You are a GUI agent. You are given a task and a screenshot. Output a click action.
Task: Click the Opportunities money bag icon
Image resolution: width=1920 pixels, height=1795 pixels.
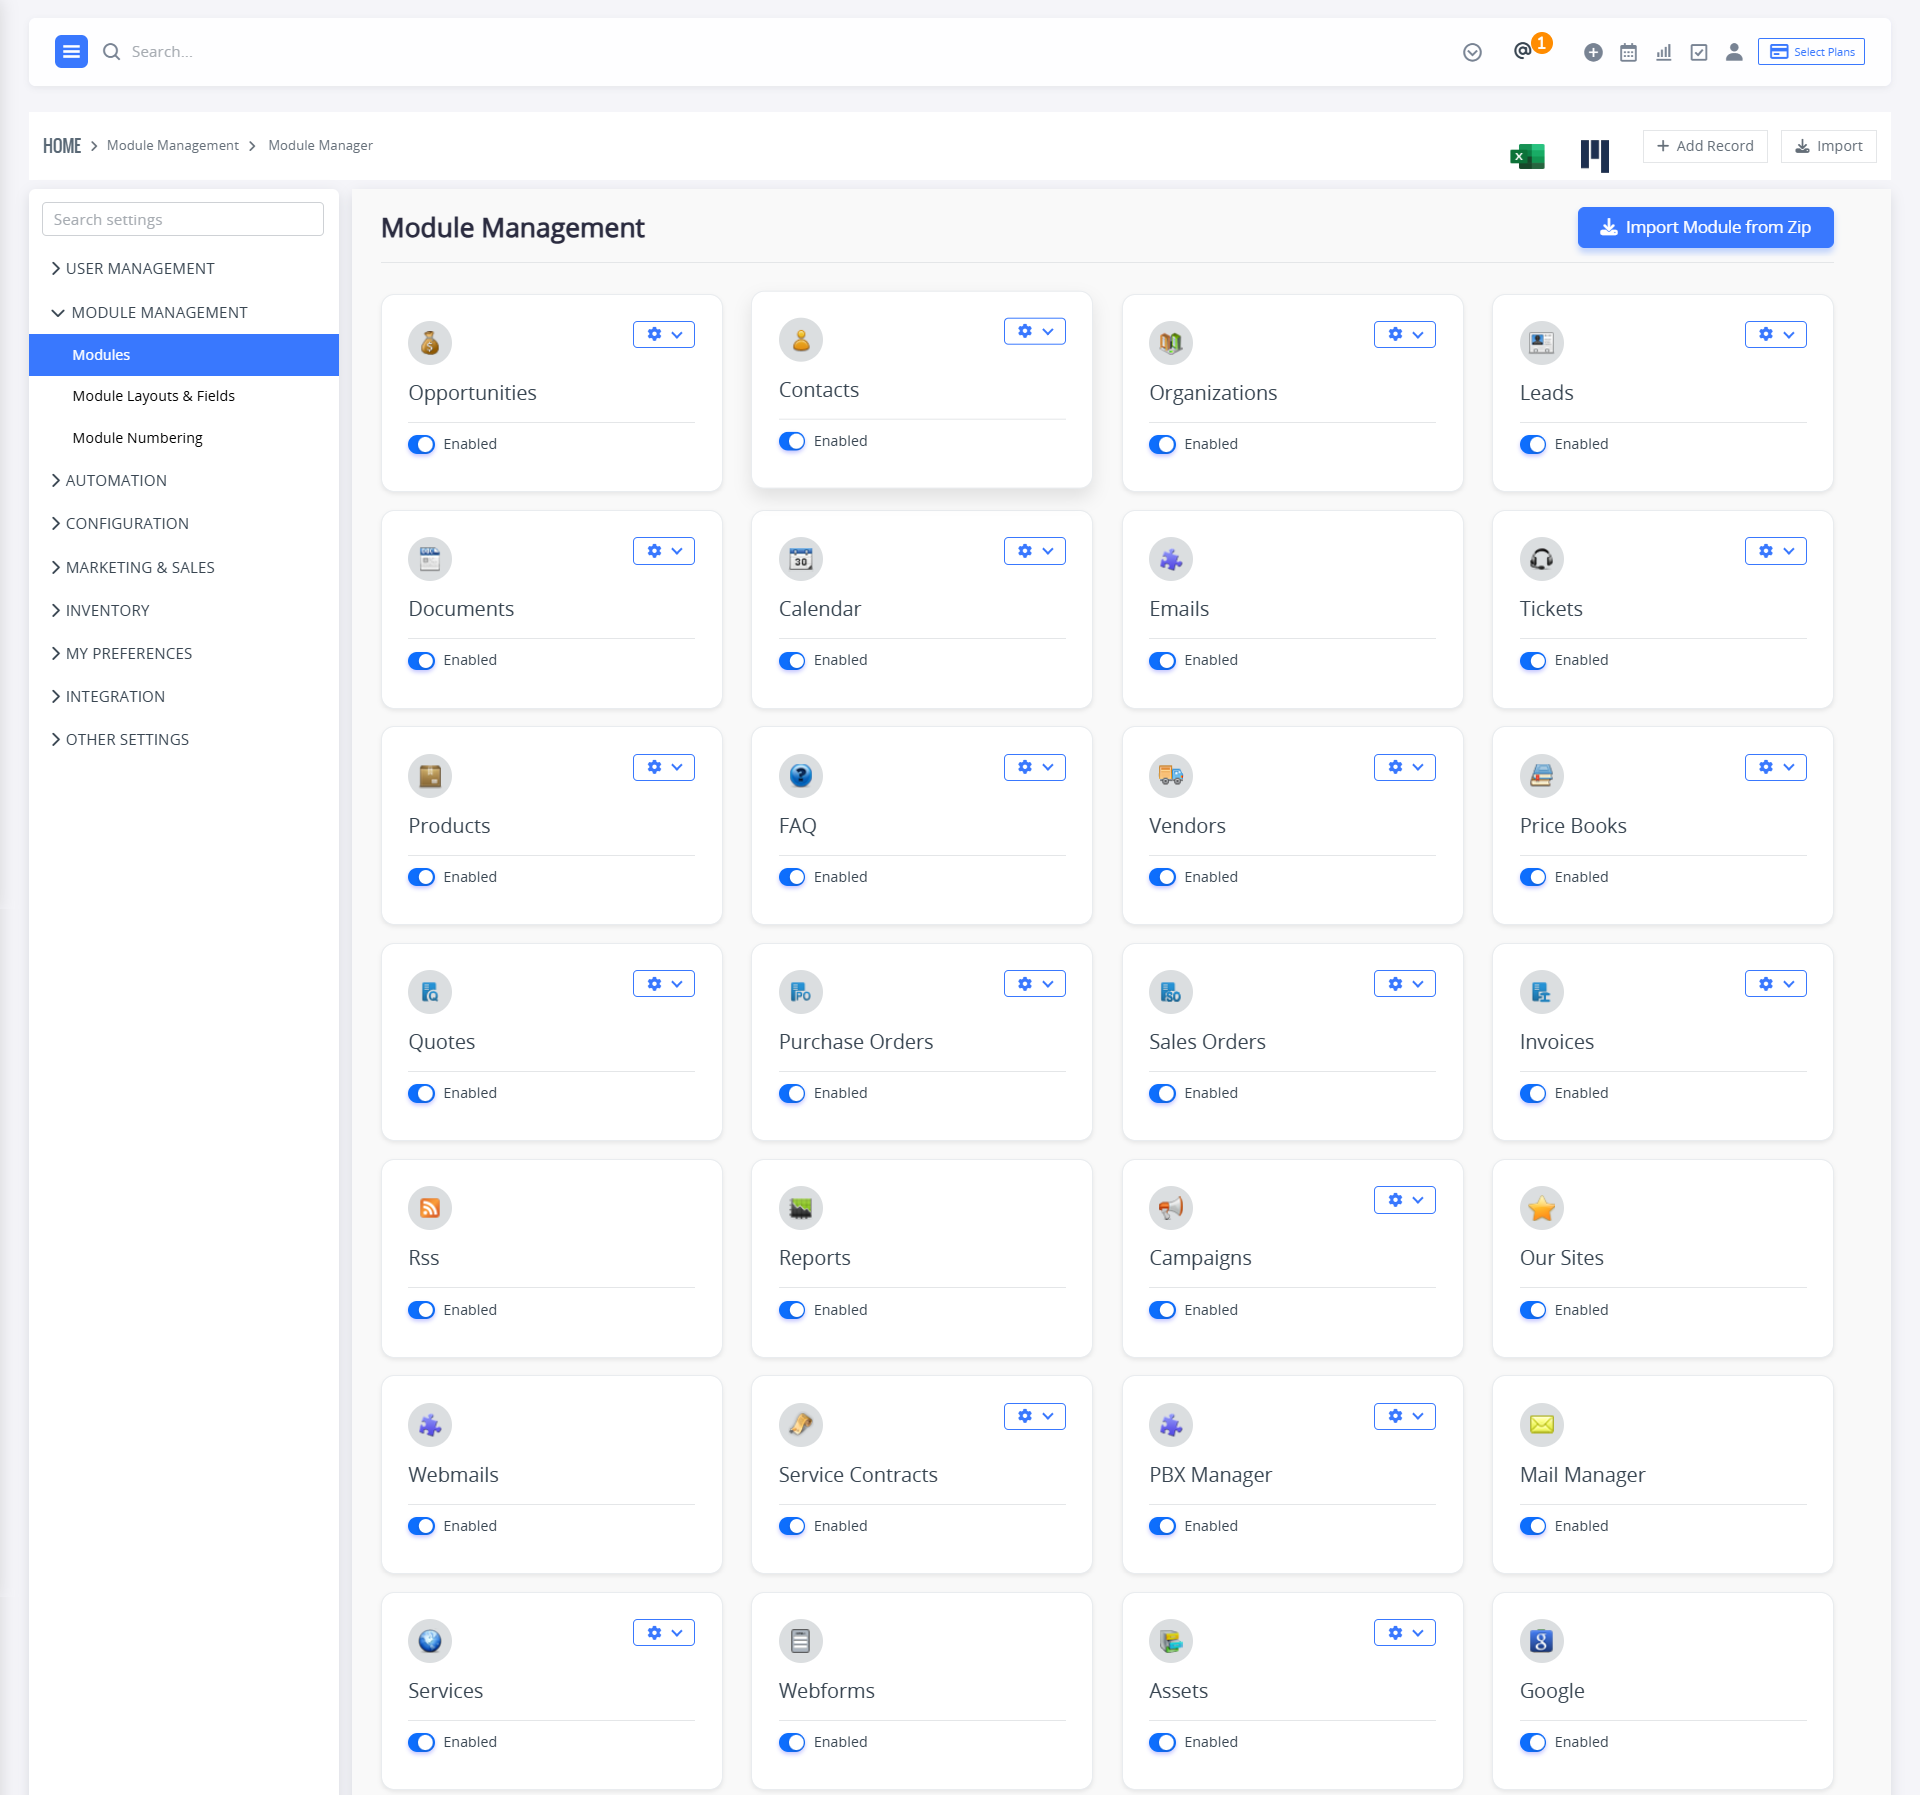tap(430, 343)
